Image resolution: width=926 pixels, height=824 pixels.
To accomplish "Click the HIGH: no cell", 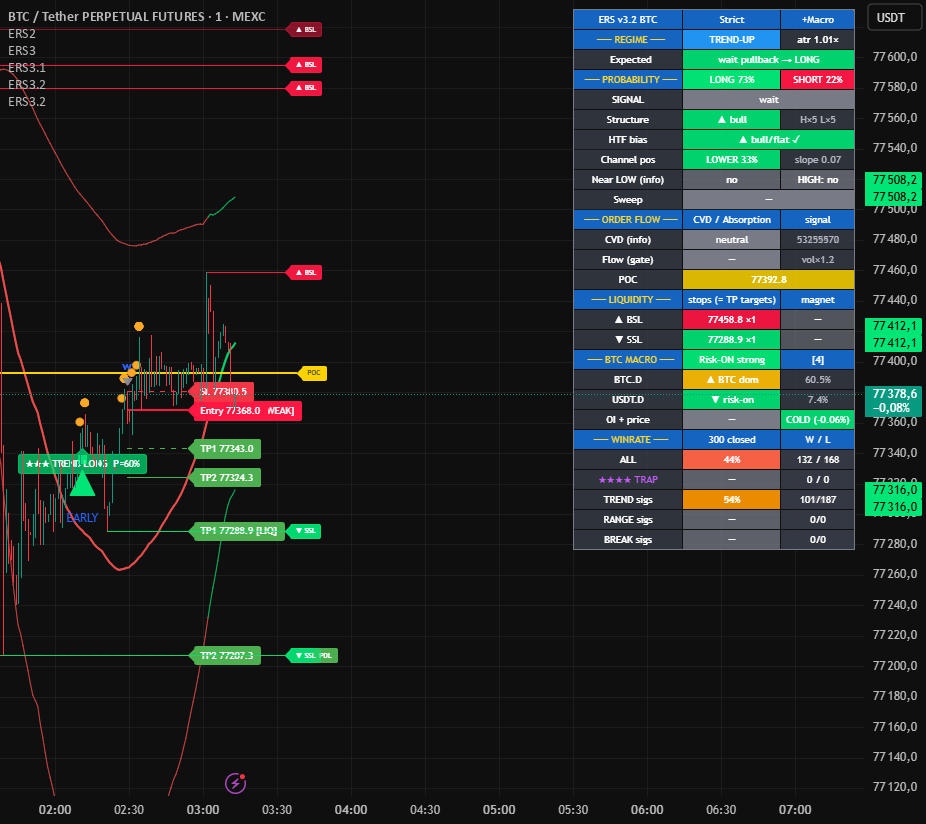I will pos(818,180).
